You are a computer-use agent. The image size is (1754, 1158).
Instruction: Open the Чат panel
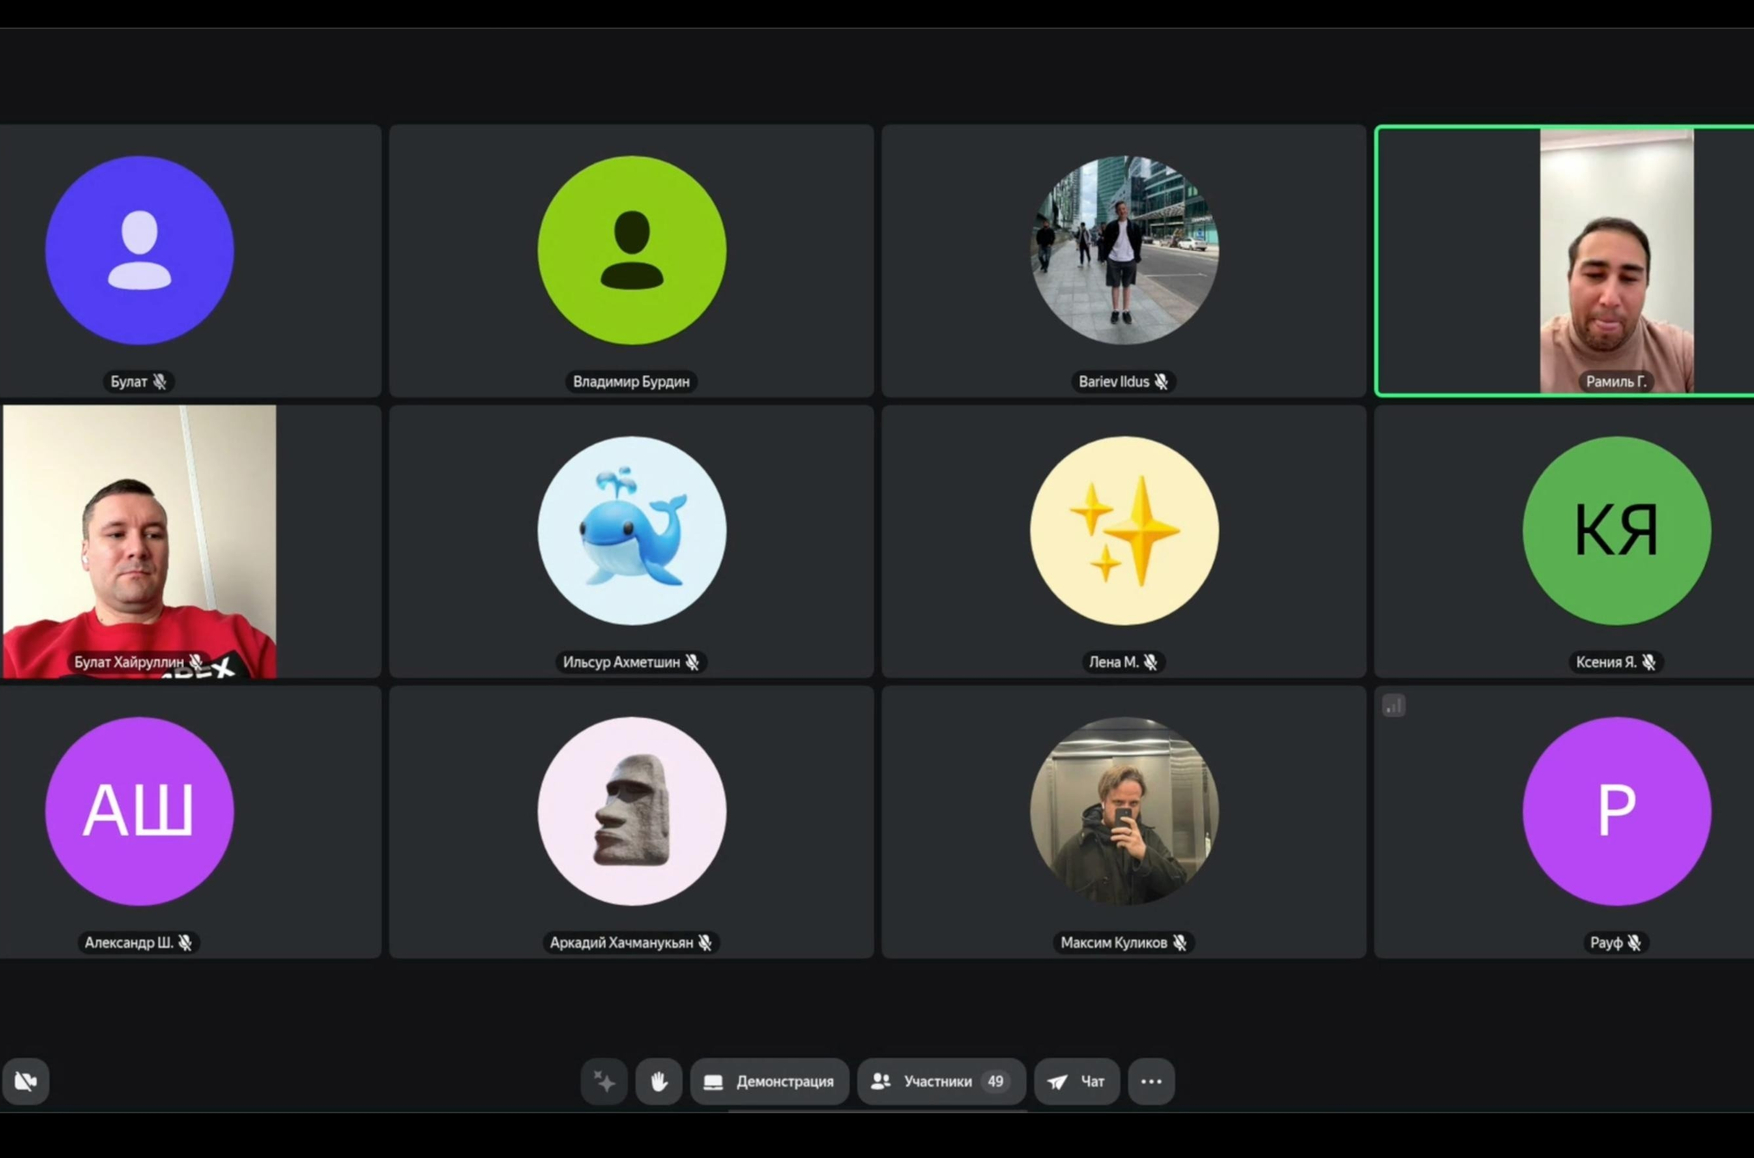(1077, 1081)
